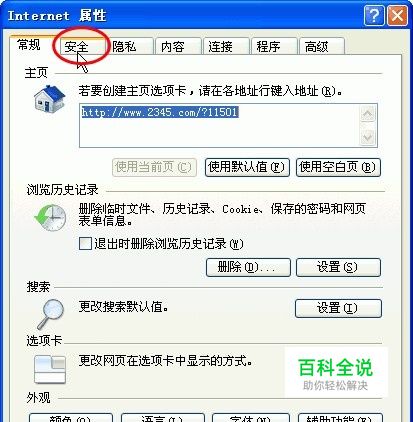The image size is (413, 422).
Task: Click the green arrow clock history icon
Action: point(51,218)
